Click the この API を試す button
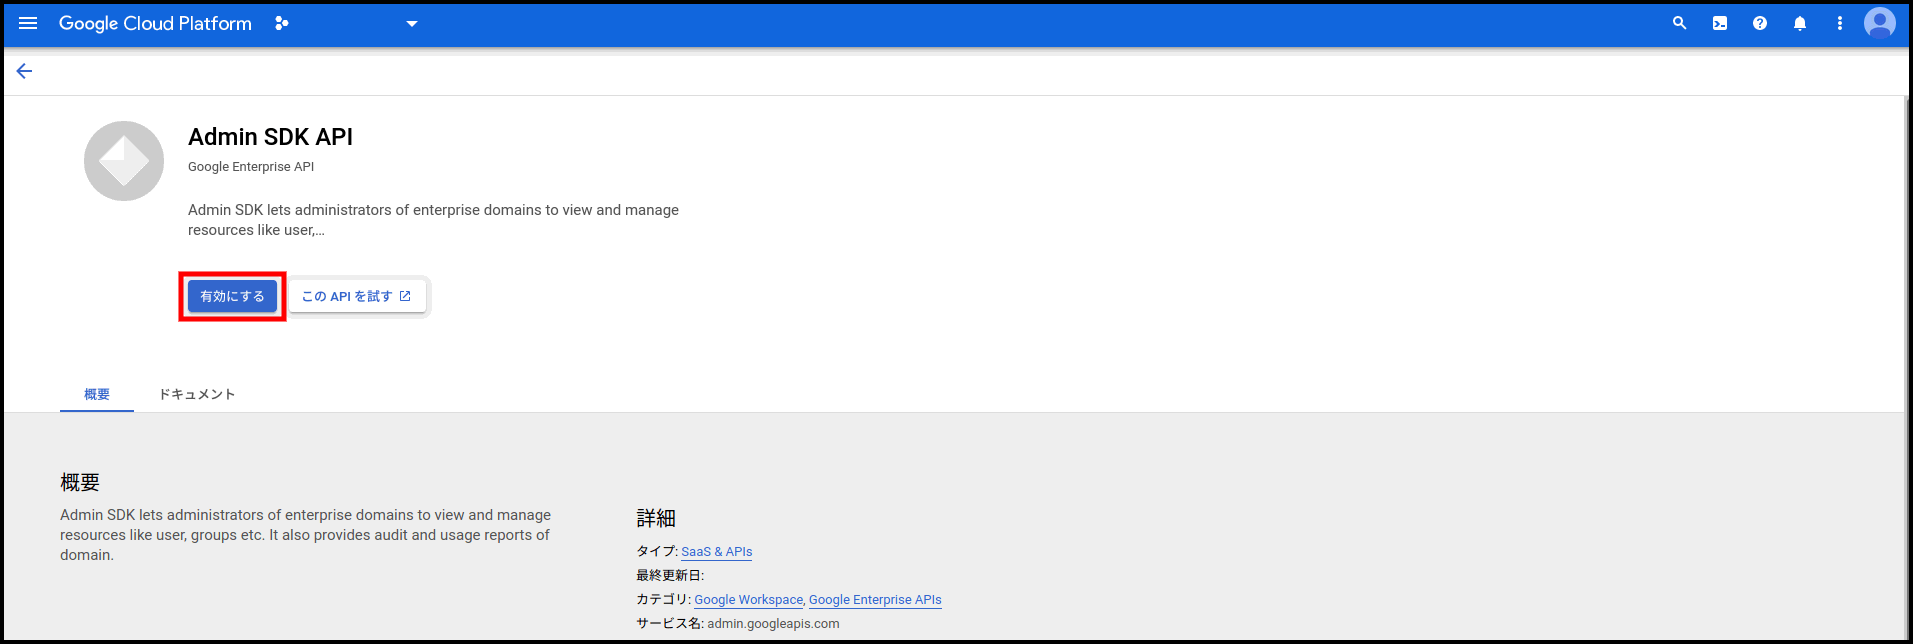This screenshot has width=1913, height=644. pyautogui.click(x=357, y=296)
